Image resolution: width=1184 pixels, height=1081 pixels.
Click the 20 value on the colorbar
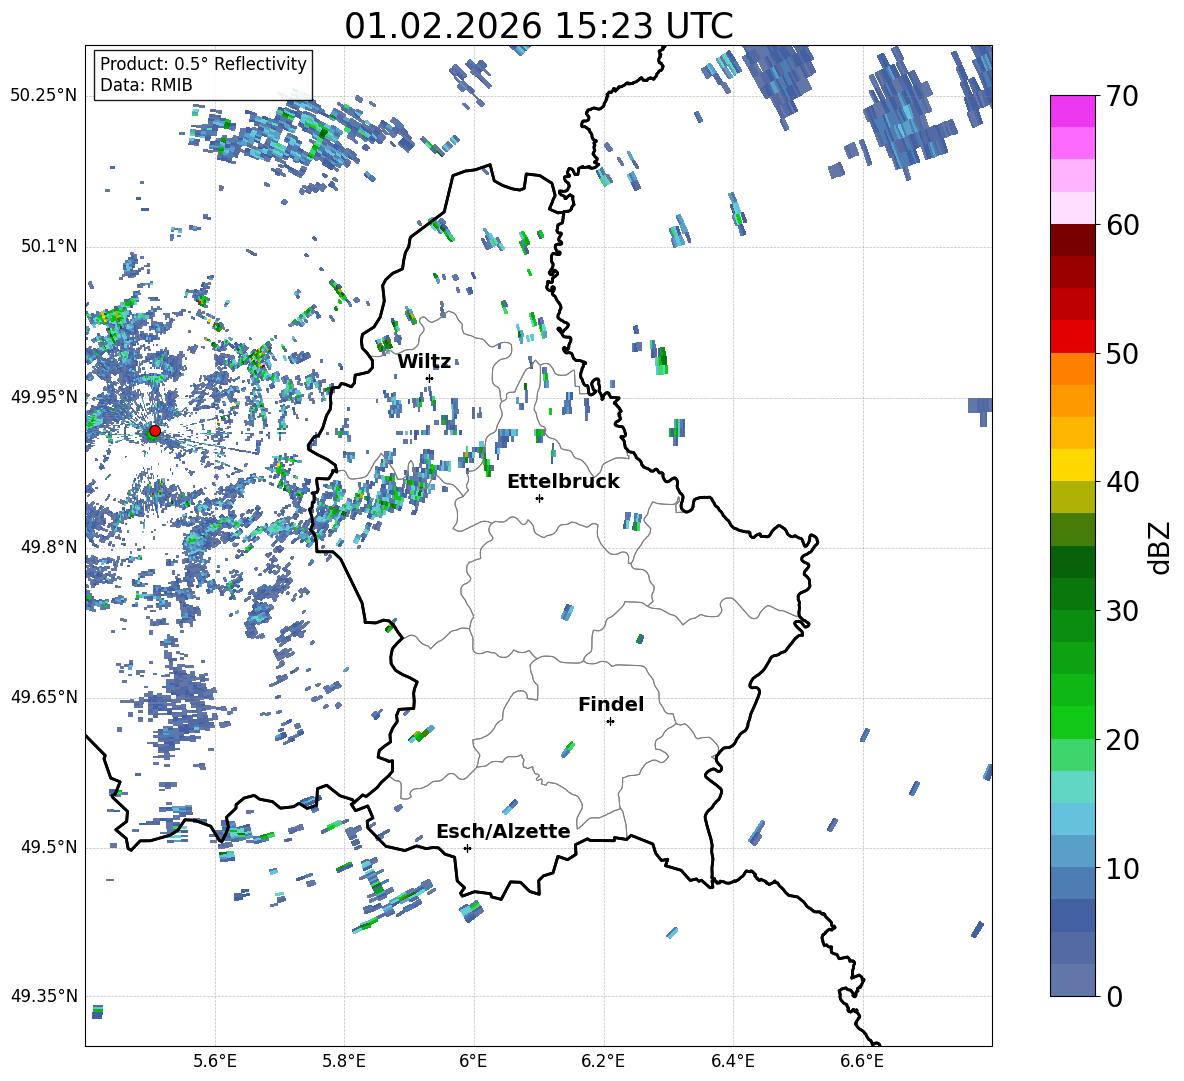pyautogui.click(x=1122, y=740)
